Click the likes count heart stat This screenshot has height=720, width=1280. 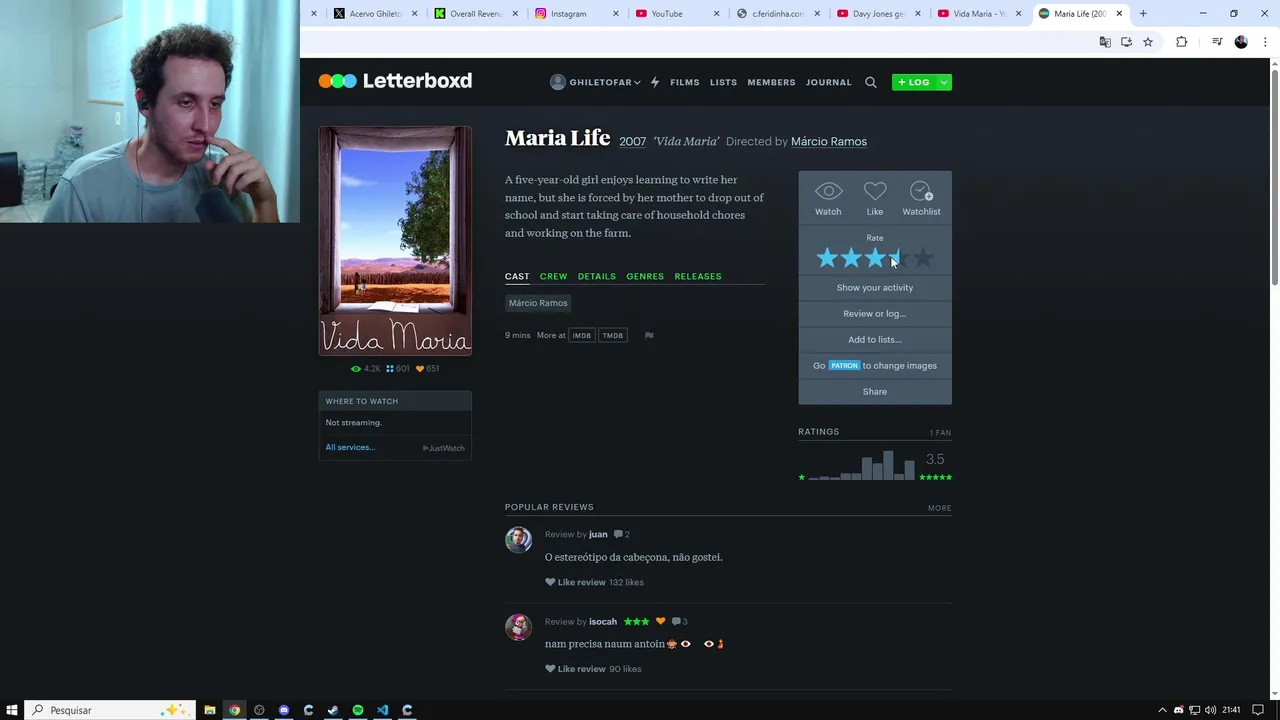point(428,369)
